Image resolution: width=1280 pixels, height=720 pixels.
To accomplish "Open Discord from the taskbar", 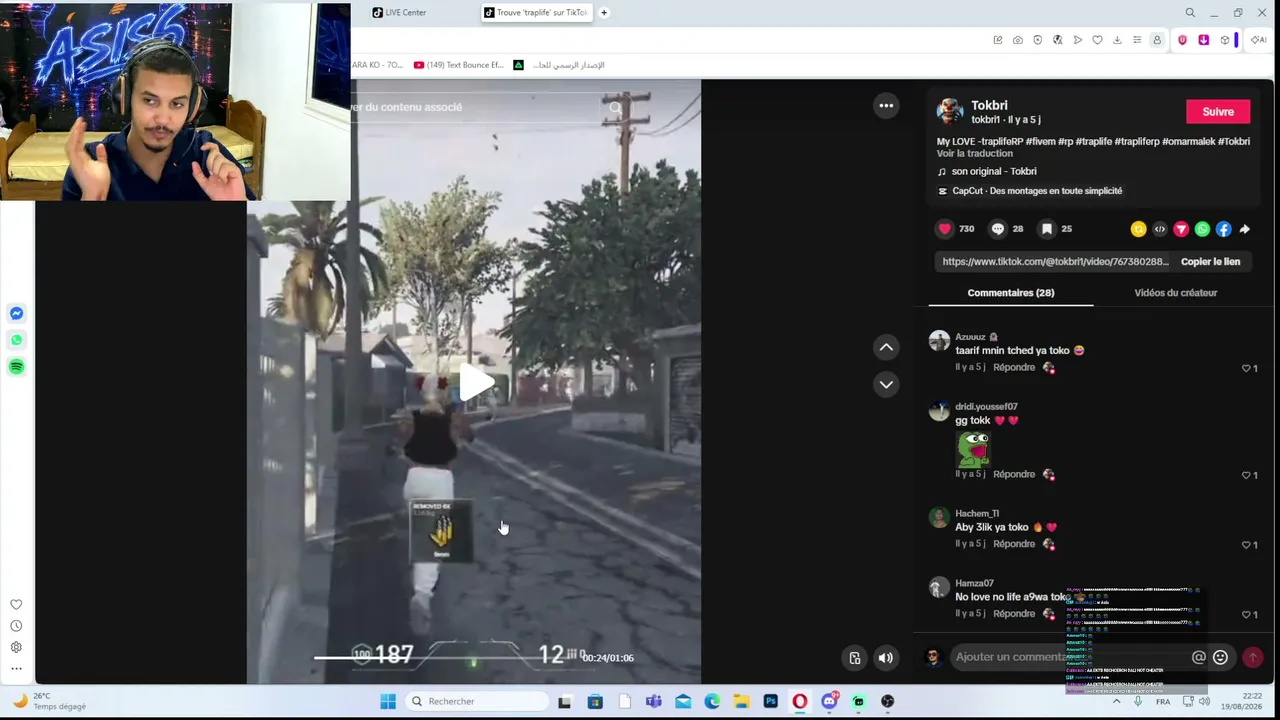I will coord(829,701).
